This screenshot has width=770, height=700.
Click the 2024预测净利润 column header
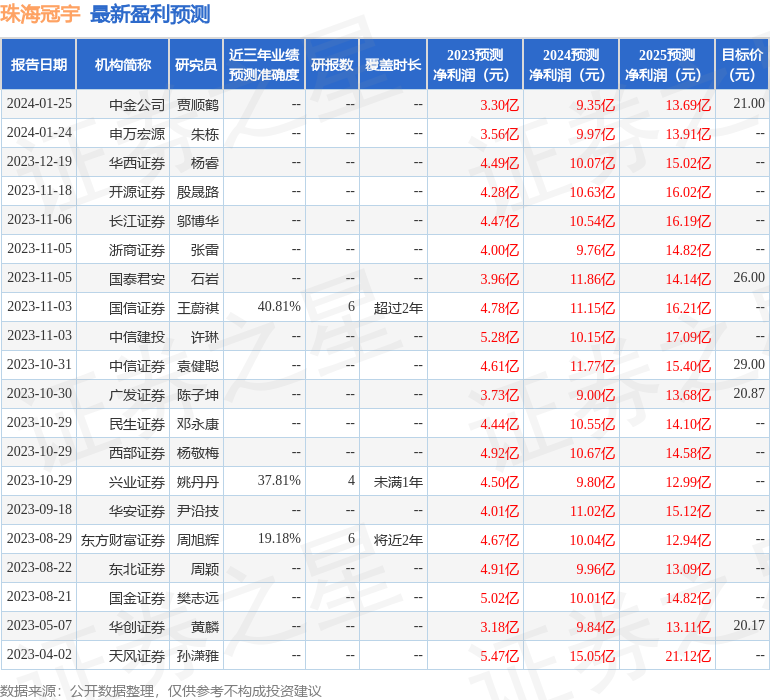[x=571, y=64]
